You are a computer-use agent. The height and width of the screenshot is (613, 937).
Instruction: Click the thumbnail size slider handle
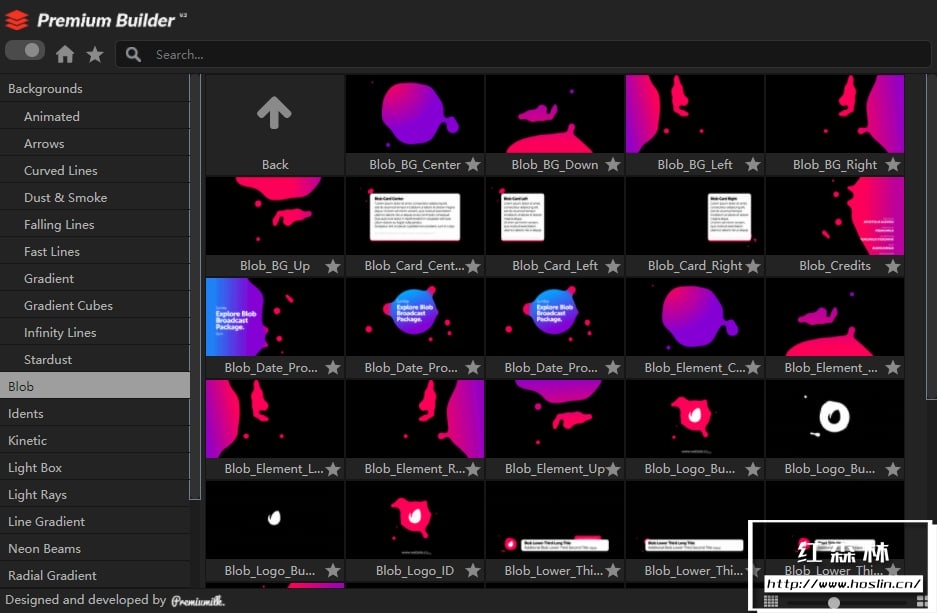point(834,602)
